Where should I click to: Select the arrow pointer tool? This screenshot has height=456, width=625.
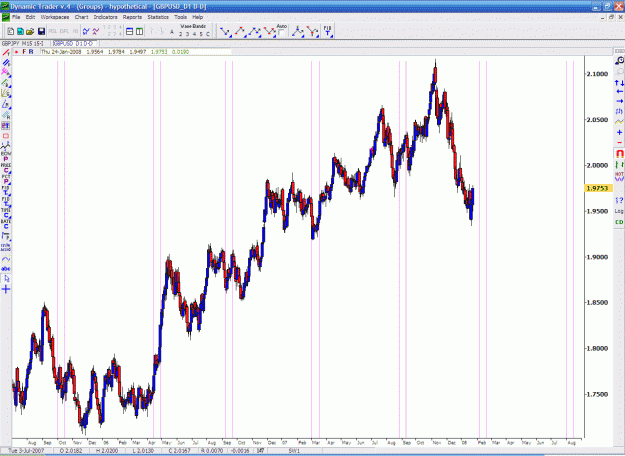coord(6,279)
